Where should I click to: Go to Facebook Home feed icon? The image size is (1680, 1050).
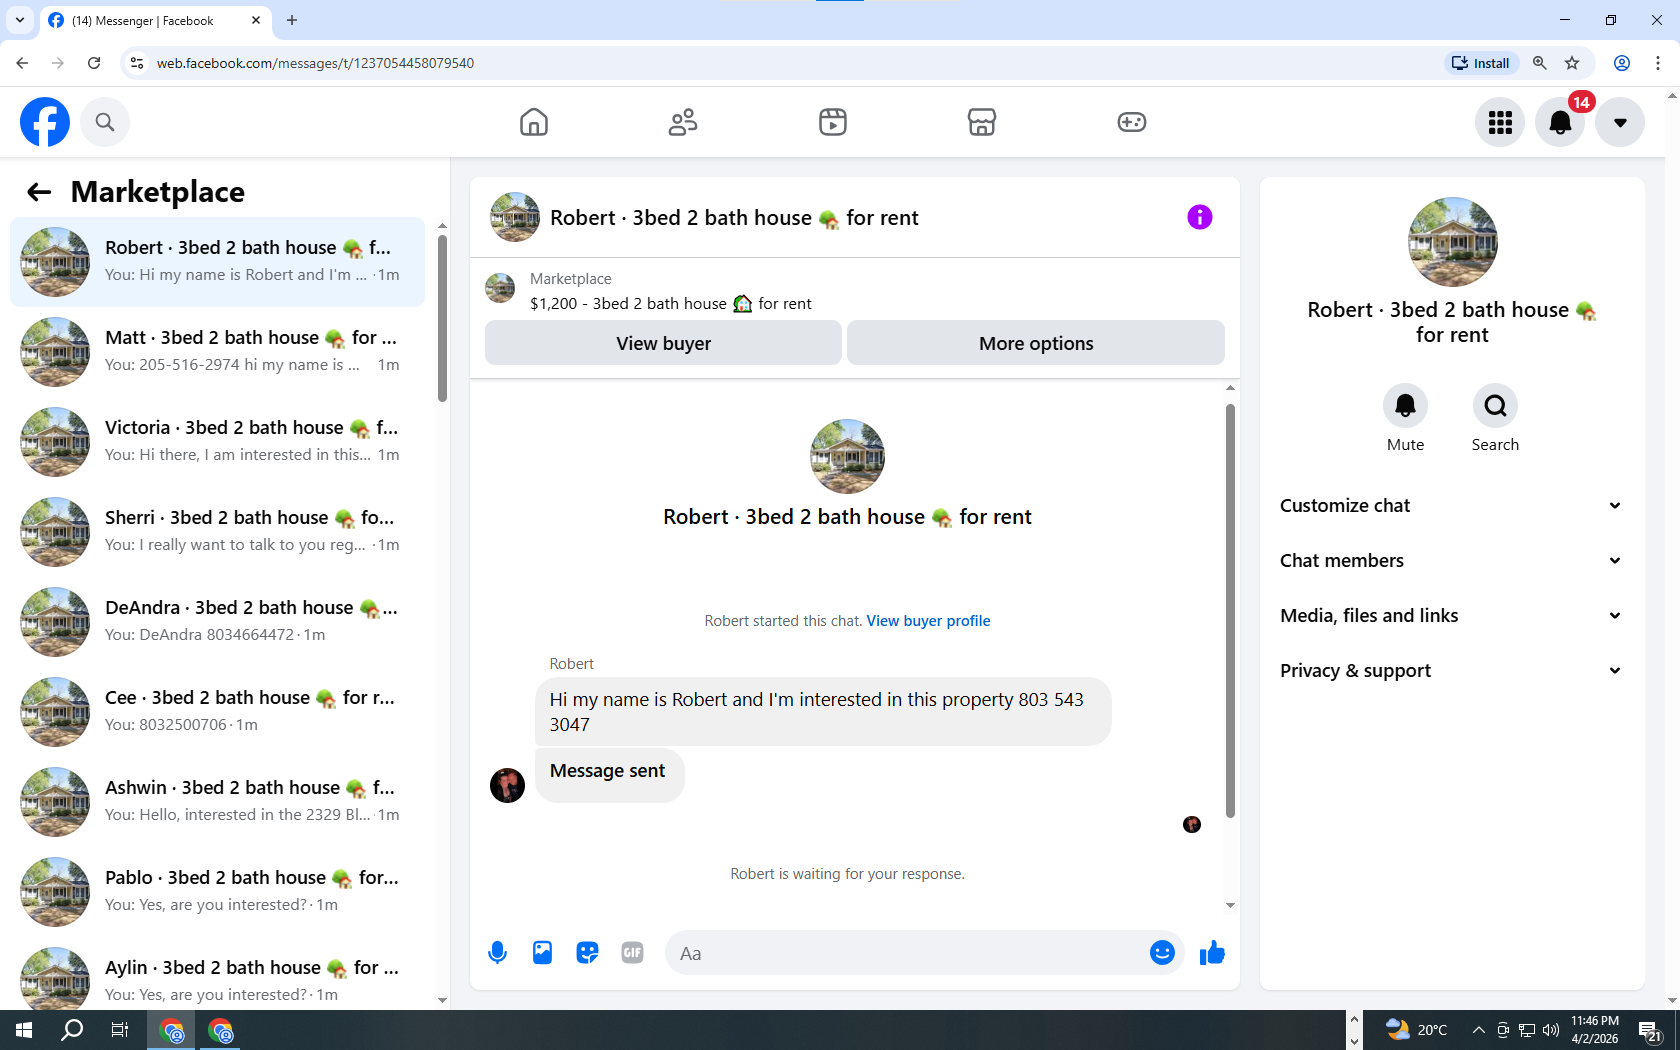point(534,122)
